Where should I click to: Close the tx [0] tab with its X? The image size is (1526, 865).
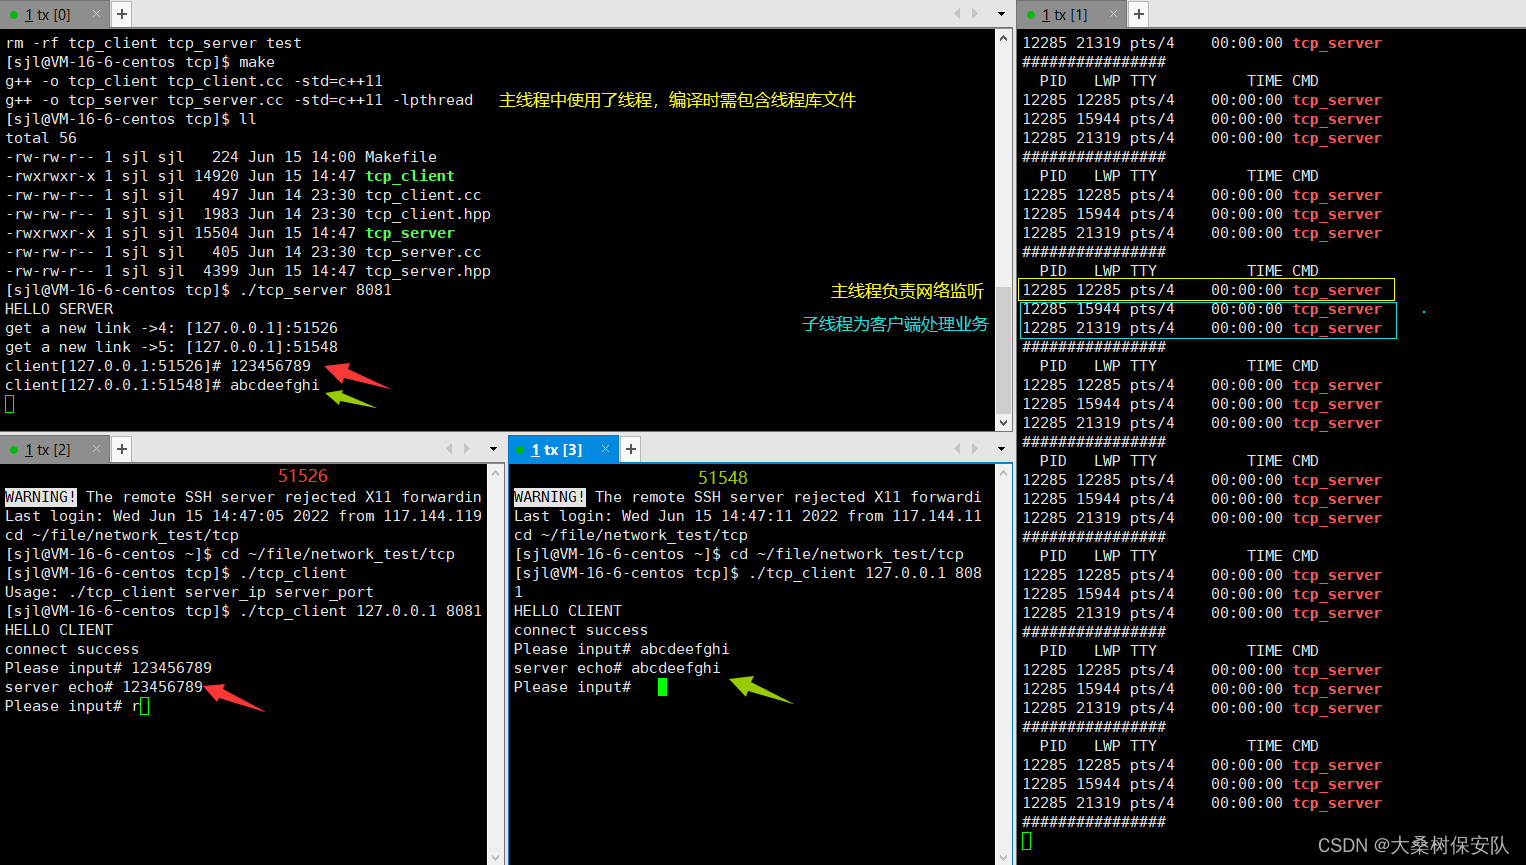coord(96,14)
